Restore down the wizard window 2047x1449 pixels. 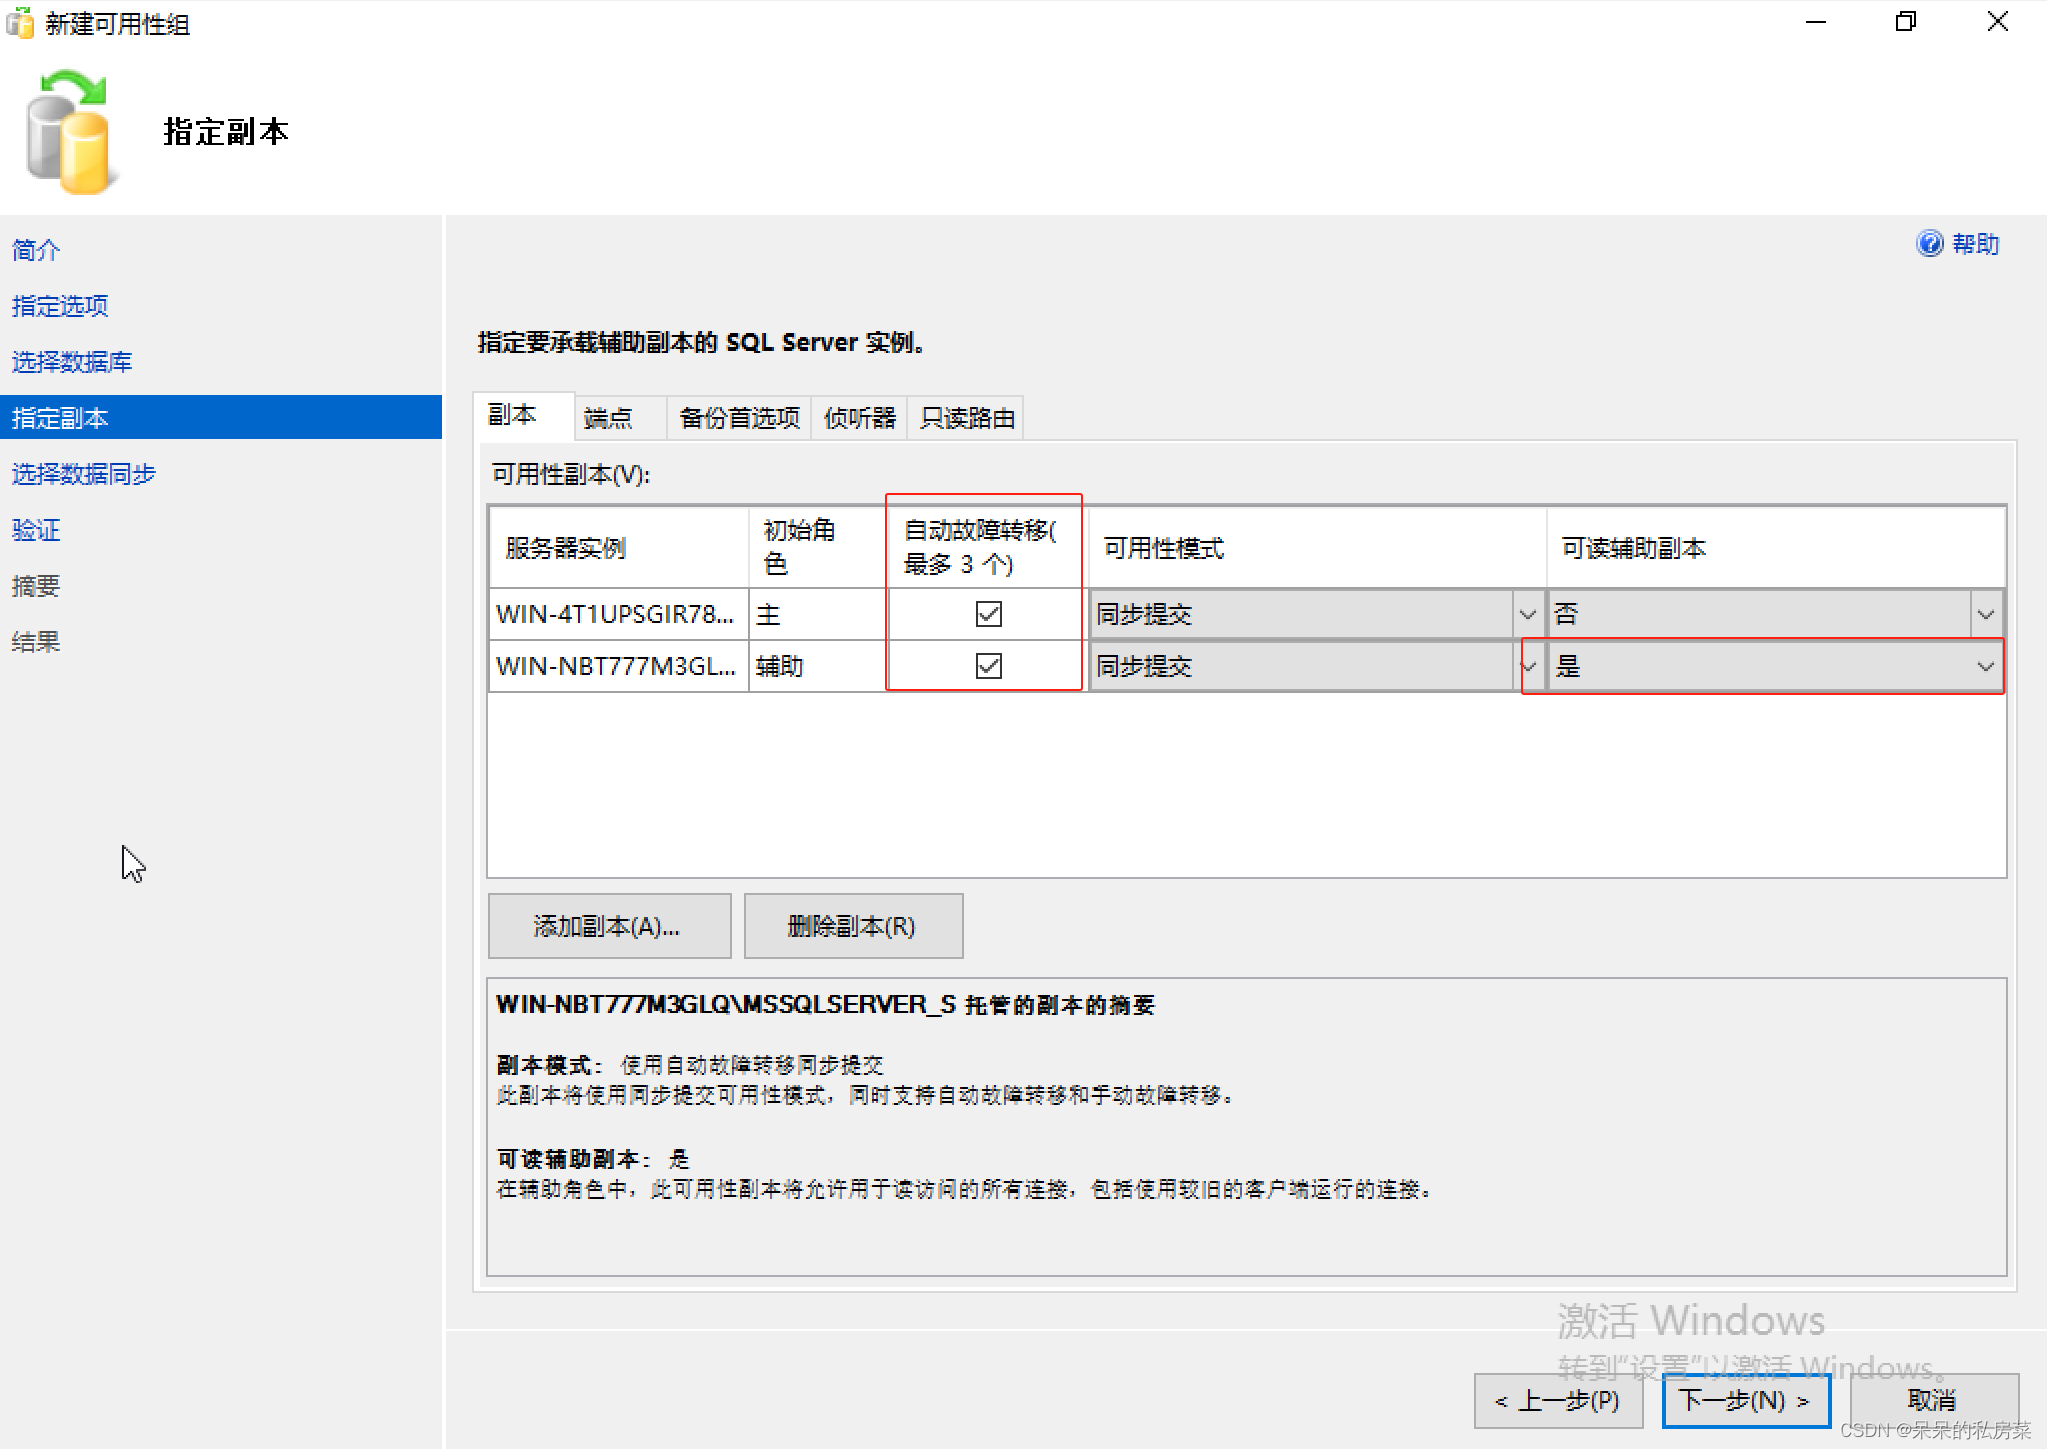(x=1906, y=22)
